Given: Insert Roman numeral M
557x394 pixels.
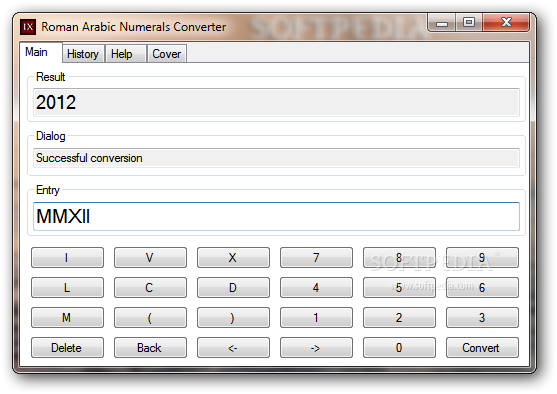Looking at the screenshot, I should tap(67, 318).
